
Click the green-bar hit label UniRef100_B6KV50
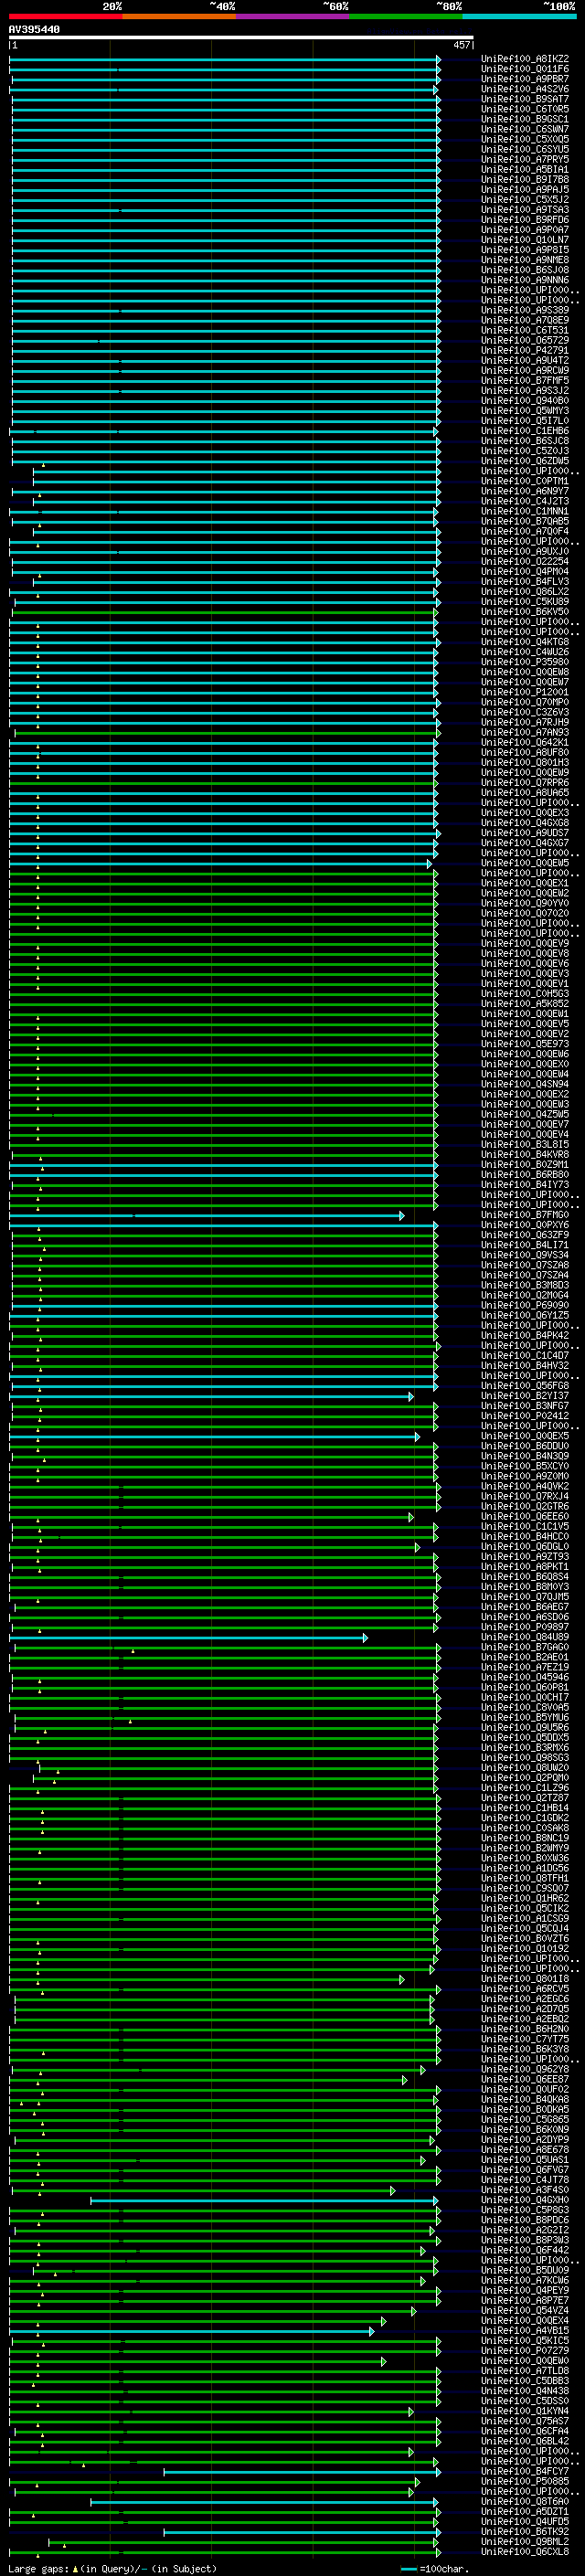point(525,611)
